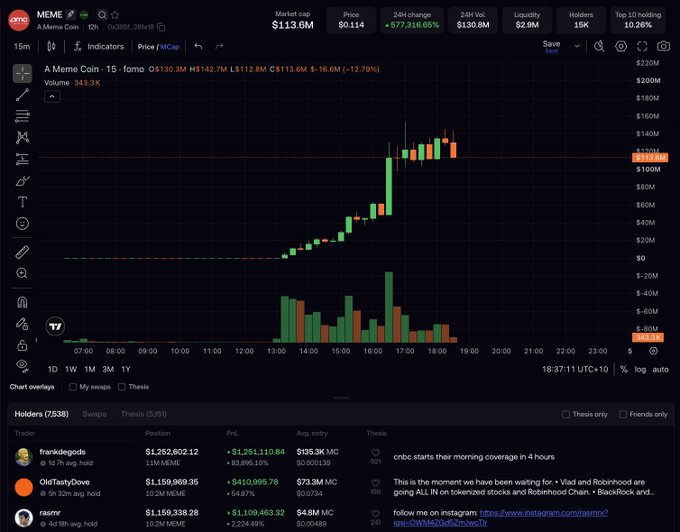The width and height of the screenshot is (680, 532).
Task: Change the 15m chart interval
Action: [x=22, y=46]
